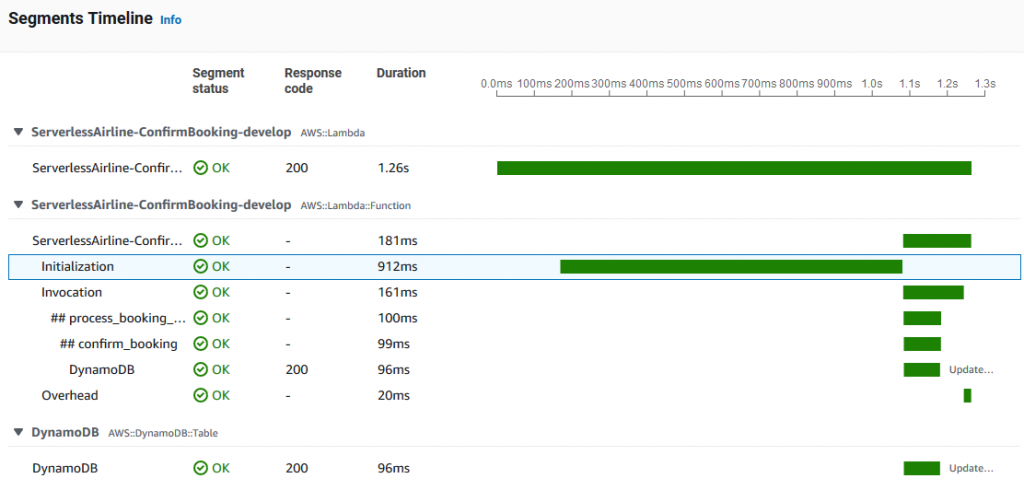Click the 161ms Invocation timeline bar
Image resolution: width=1024 pixels, height=490 pixels.
click(x=933, y=292)
